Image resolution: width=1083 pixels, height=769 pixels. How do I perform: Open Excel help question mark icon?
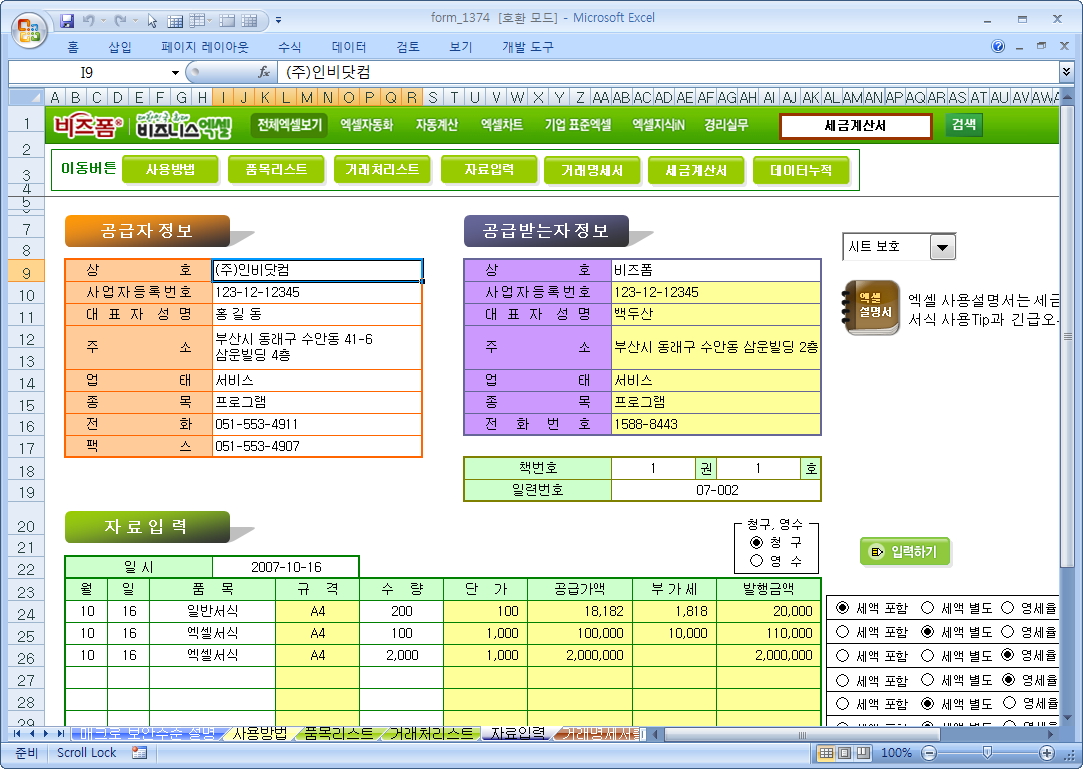(998, 46)
